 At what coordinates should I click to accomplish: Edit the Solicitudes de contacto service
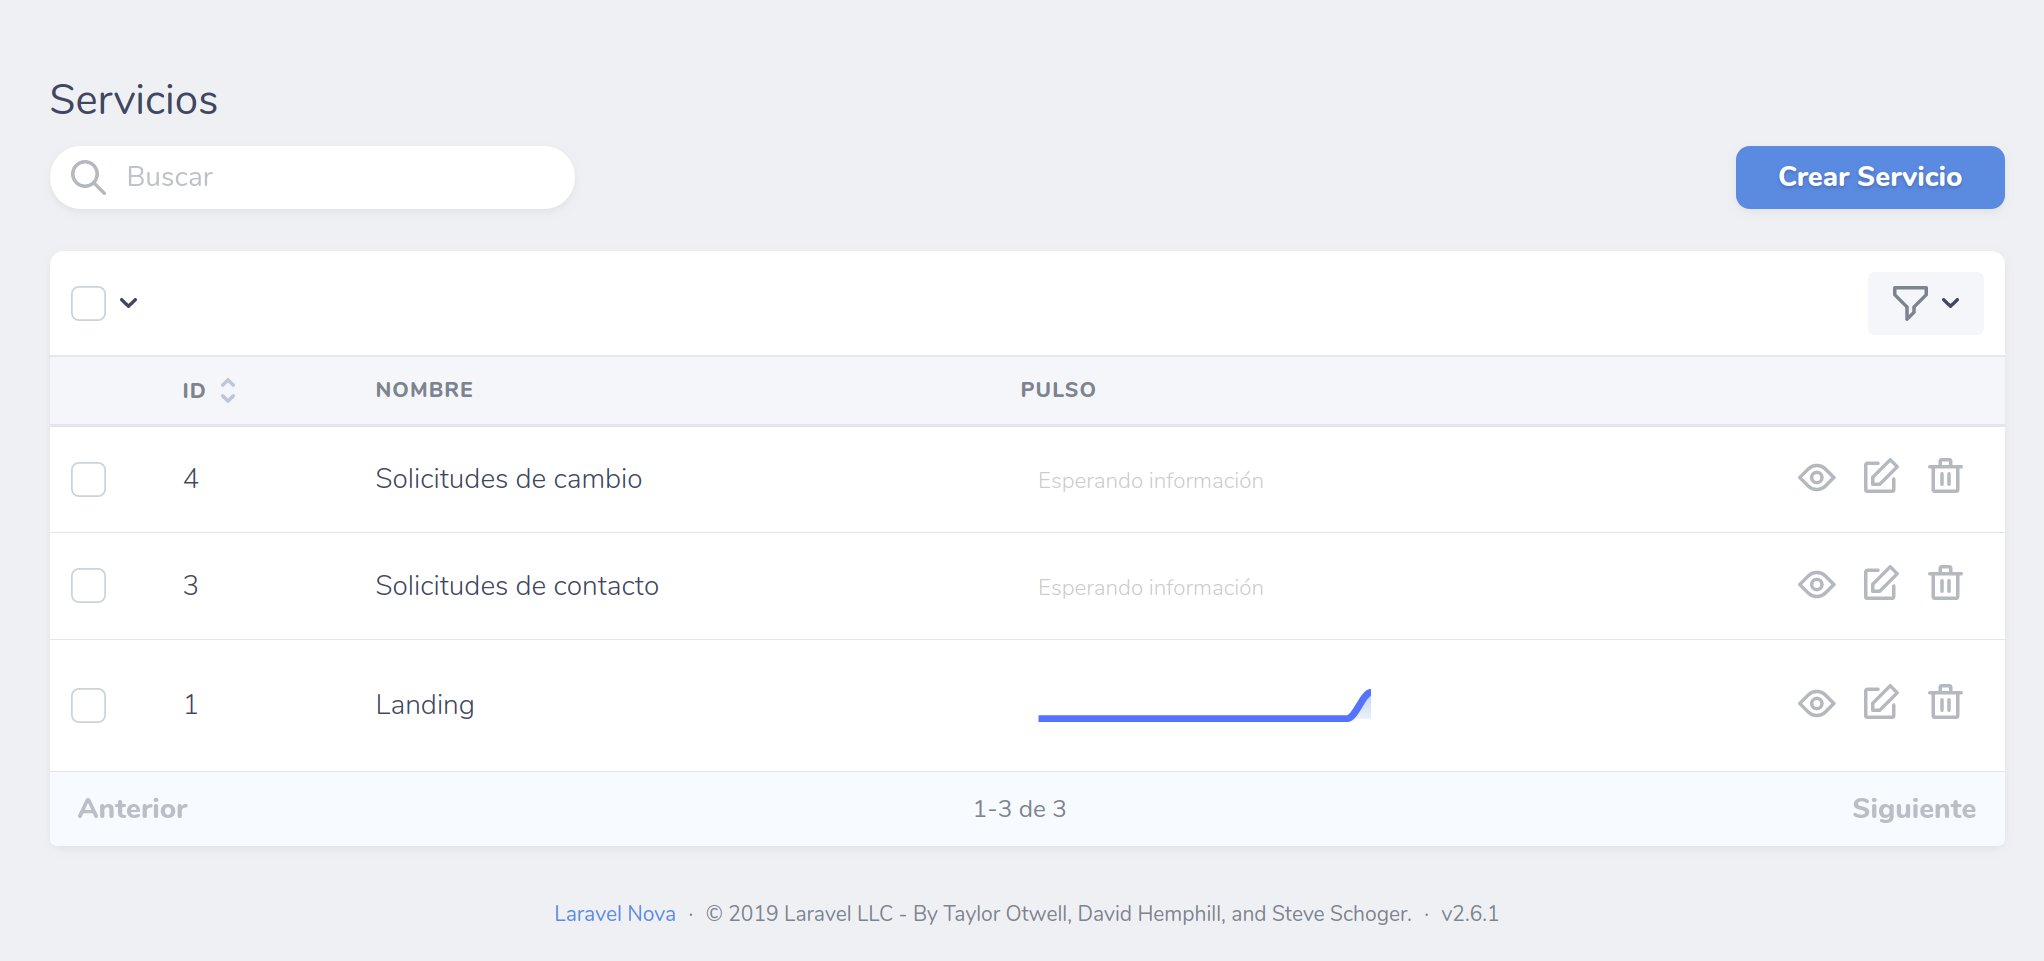click(x=1880, y=584)
